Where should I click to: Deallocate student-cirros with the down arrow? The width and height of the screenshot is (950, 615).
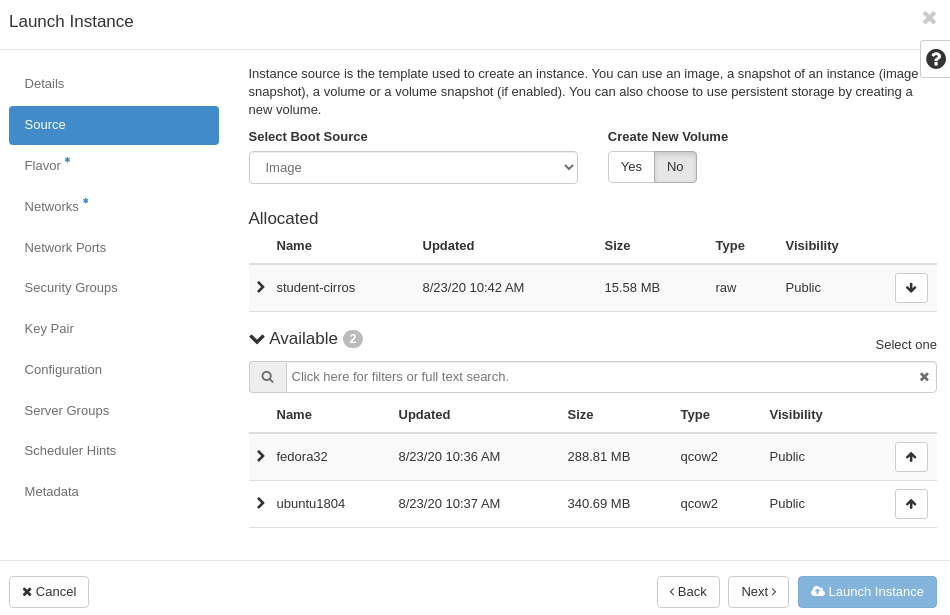[x=911, y=288]
